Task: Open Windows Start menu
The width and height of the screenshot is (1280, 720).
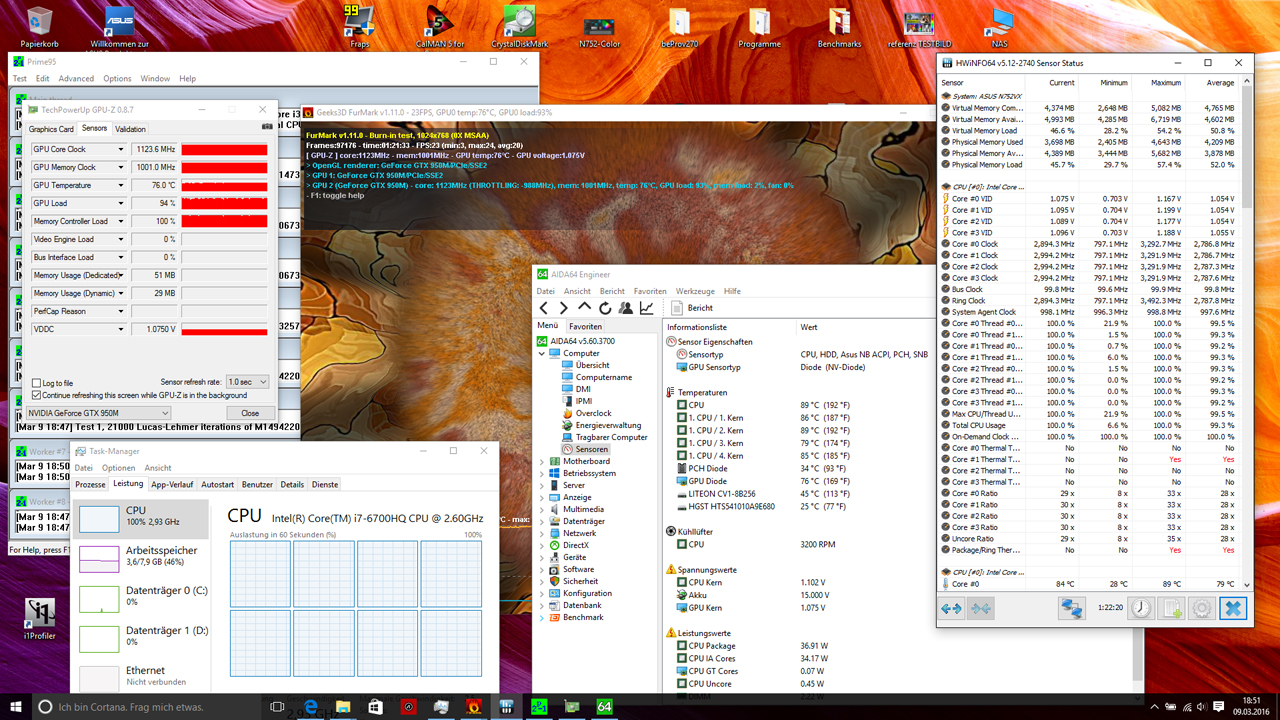Action: (16, 707)
